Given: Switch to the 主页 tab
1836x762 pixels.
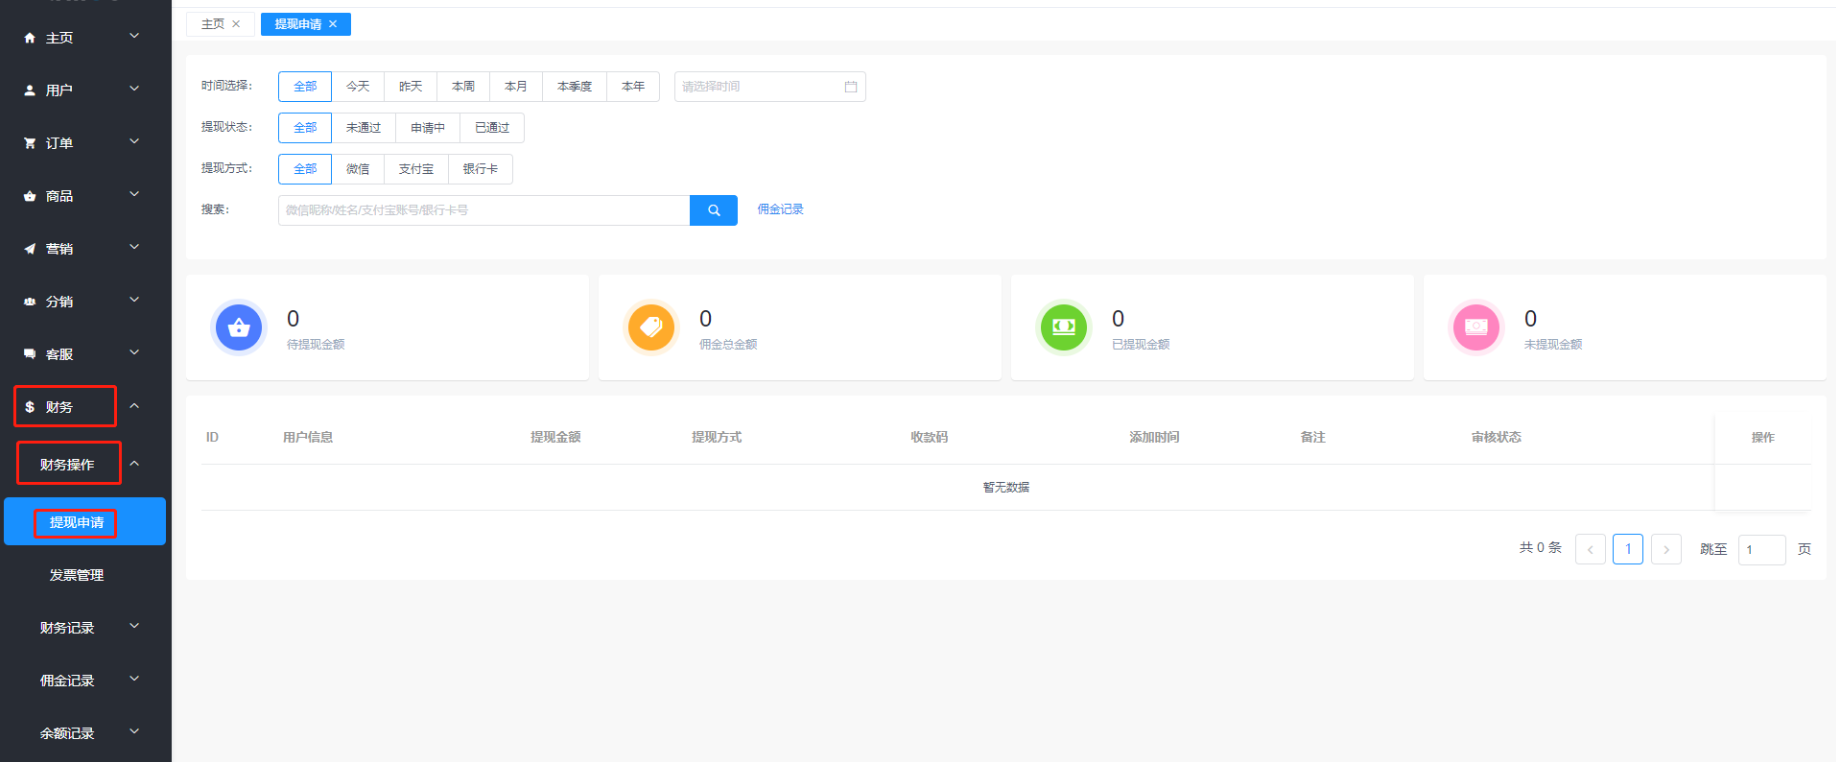Looking at the screenshot, I should (x=212, y=24).
